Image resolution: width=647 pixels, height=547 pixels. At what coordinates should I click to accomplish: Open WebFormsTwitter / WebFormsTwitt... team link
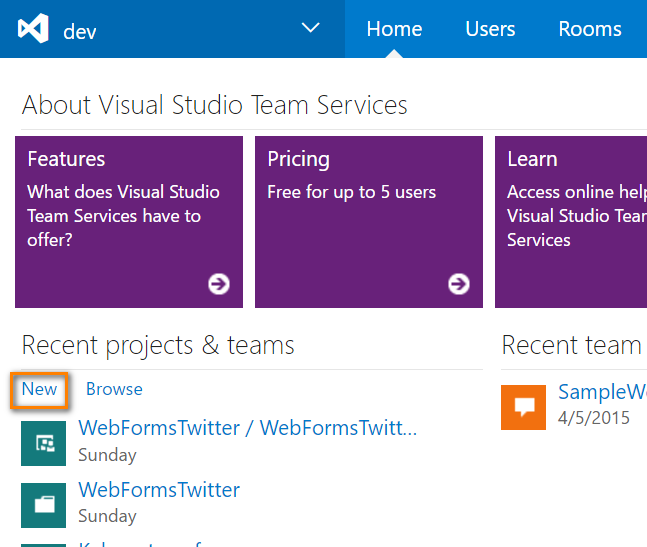pos(248,428)
